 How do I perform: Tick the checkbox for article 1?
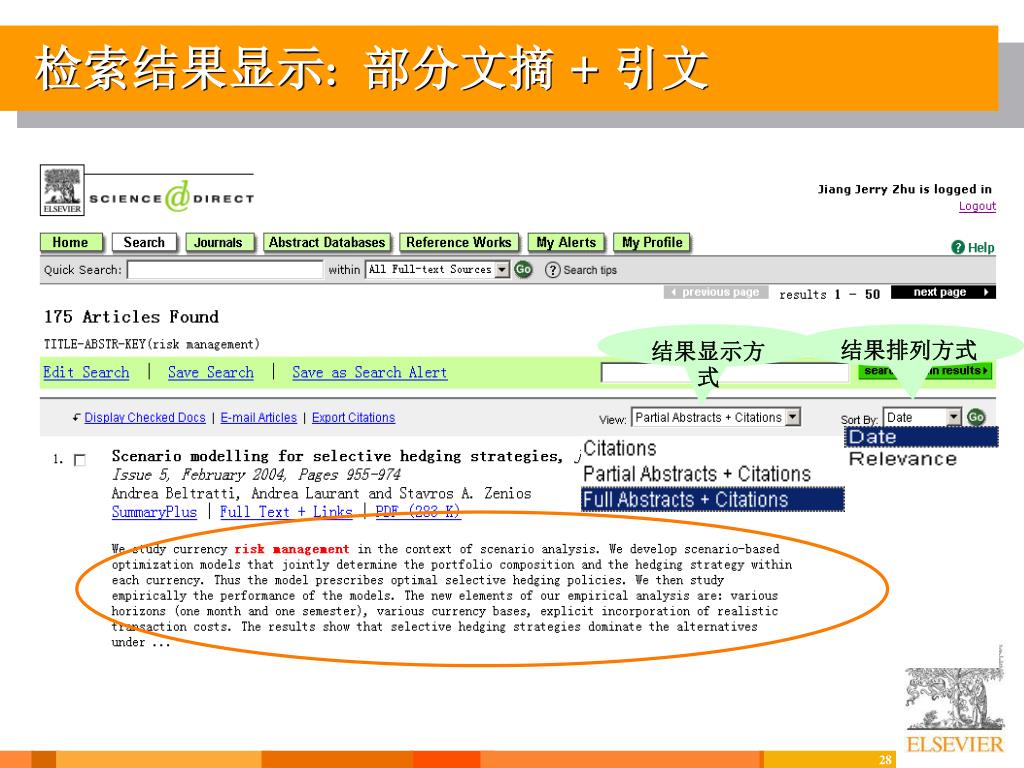tap(80, 460)
